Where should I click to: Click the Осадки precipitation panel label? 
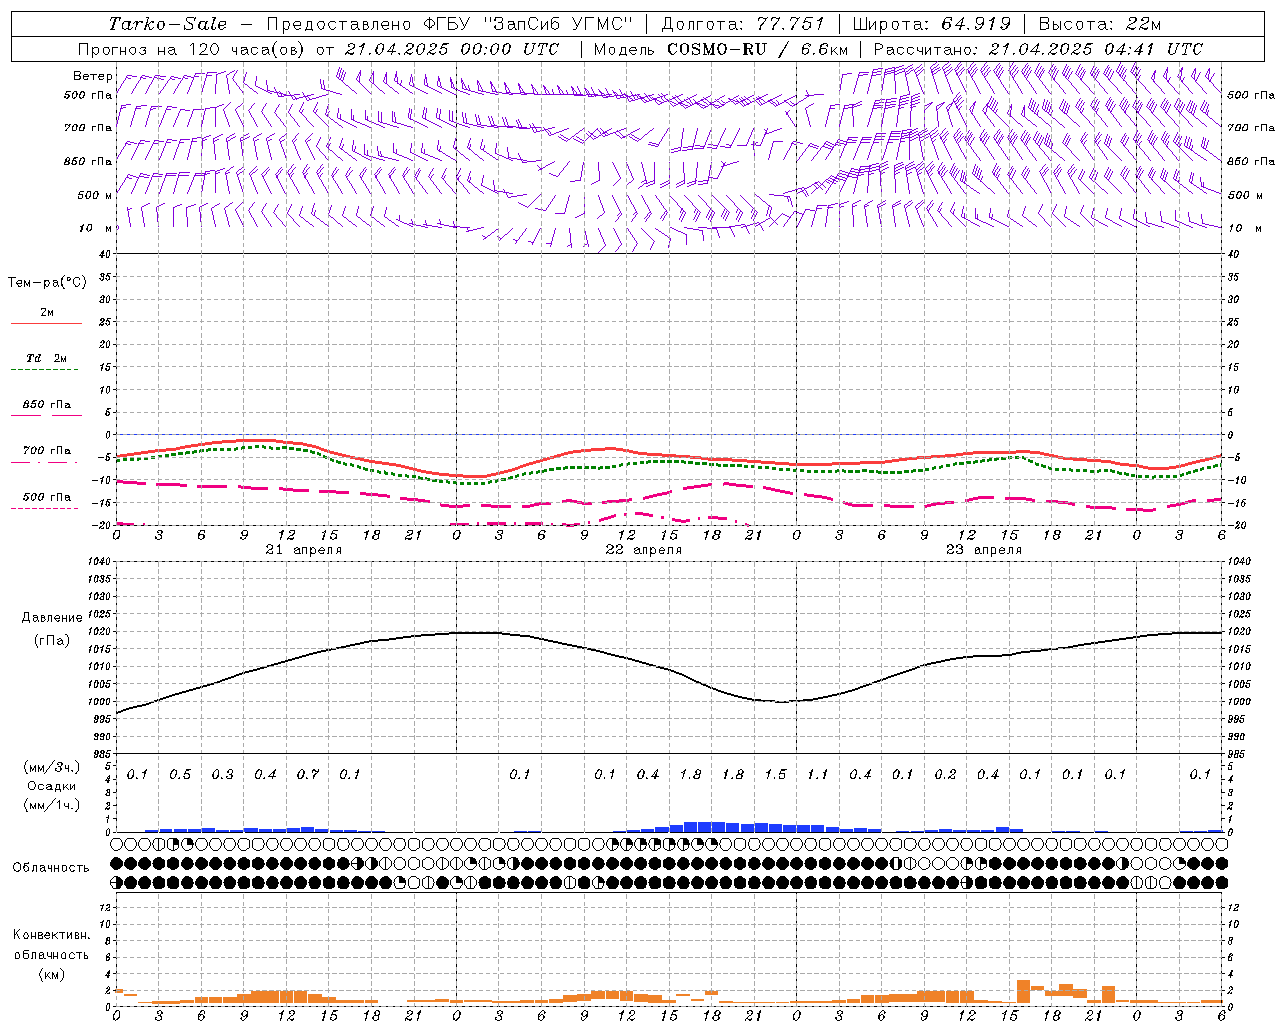52,786
